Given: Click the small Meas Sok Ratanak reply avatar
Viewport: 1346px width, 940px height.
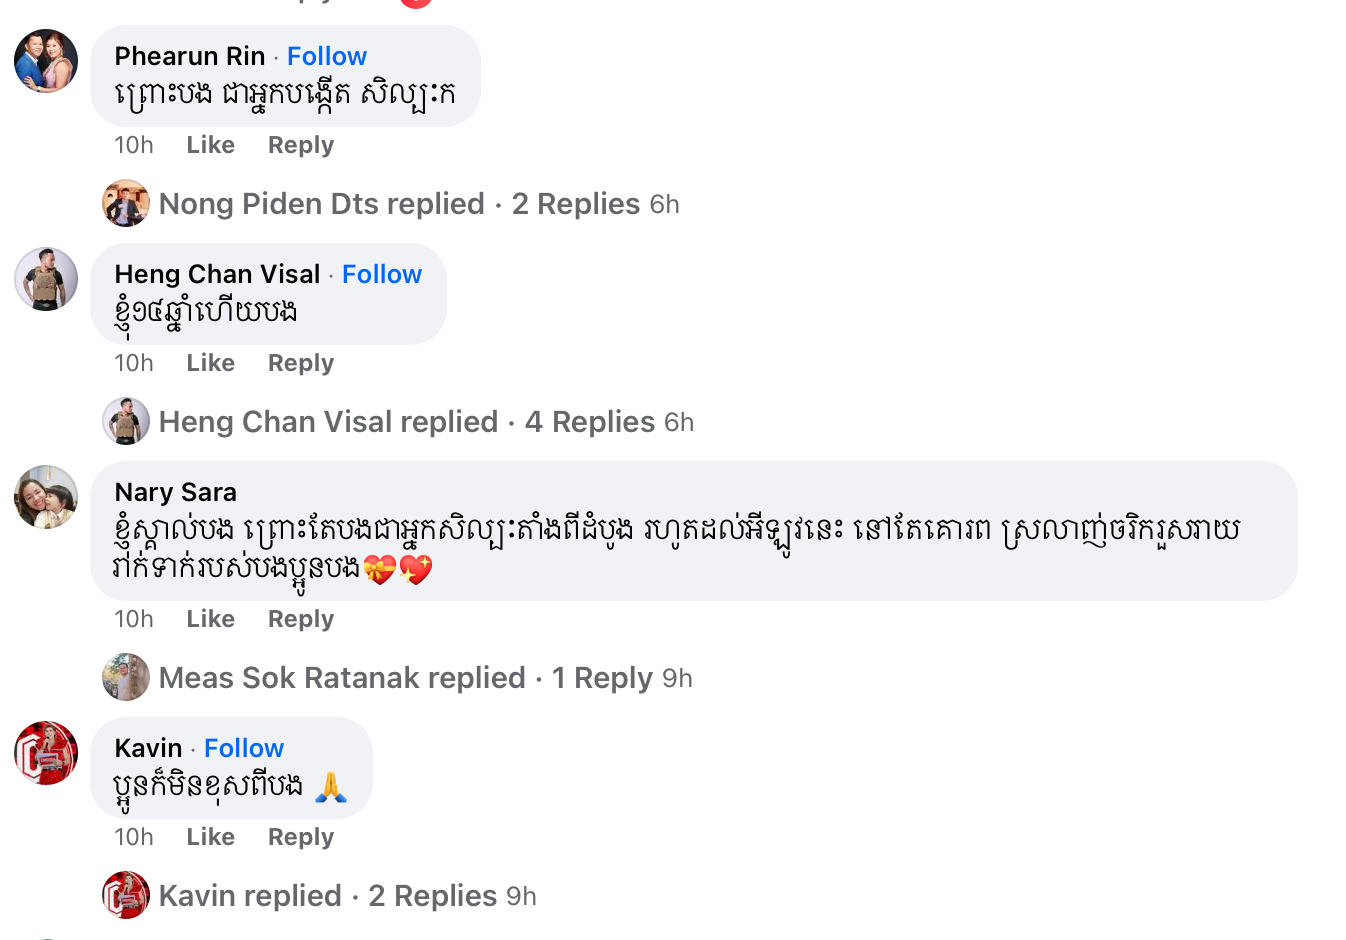Looking at the screenshot, I should tap(126, 678).
